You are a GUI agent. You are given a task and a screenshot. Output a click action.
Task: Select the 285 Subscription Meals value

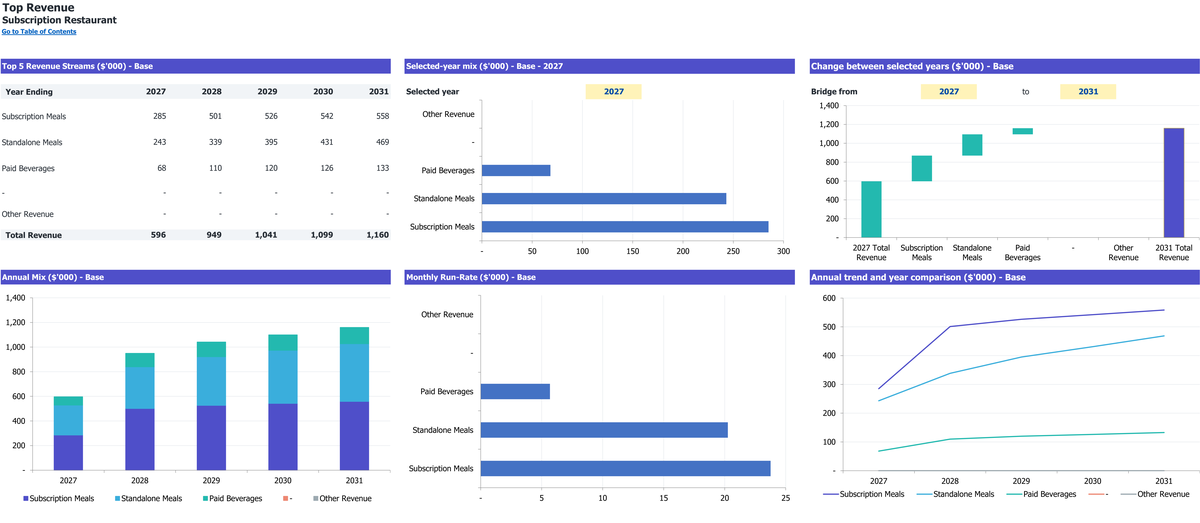click(x=159, y=116)
